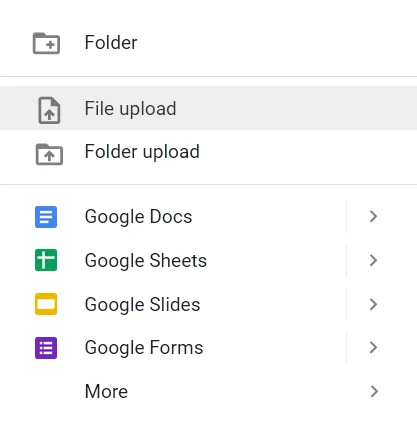Click the File upload icon
The image size is (417, 422).
coord(49,110)
